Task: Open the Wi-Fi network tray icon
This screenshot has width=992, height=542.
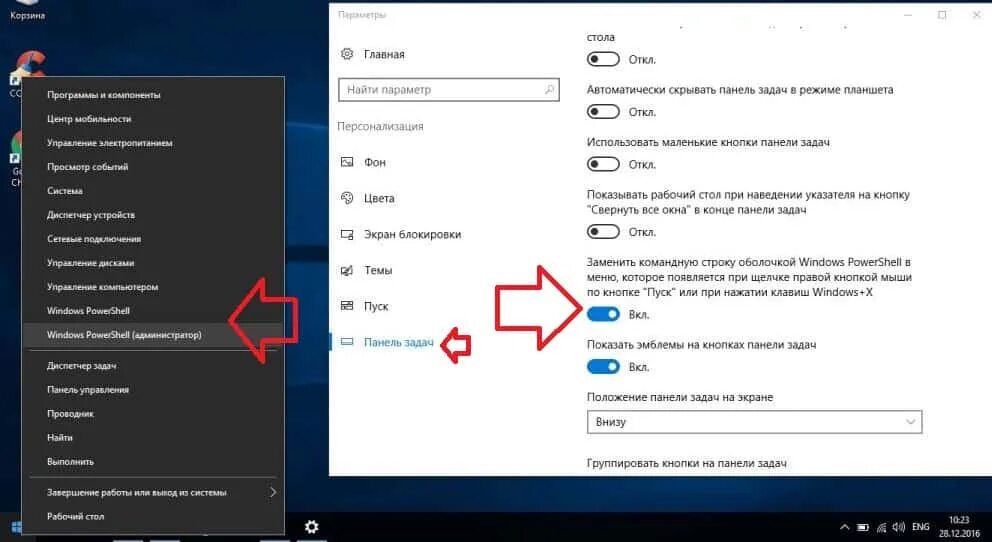Action: pos(881,527)
